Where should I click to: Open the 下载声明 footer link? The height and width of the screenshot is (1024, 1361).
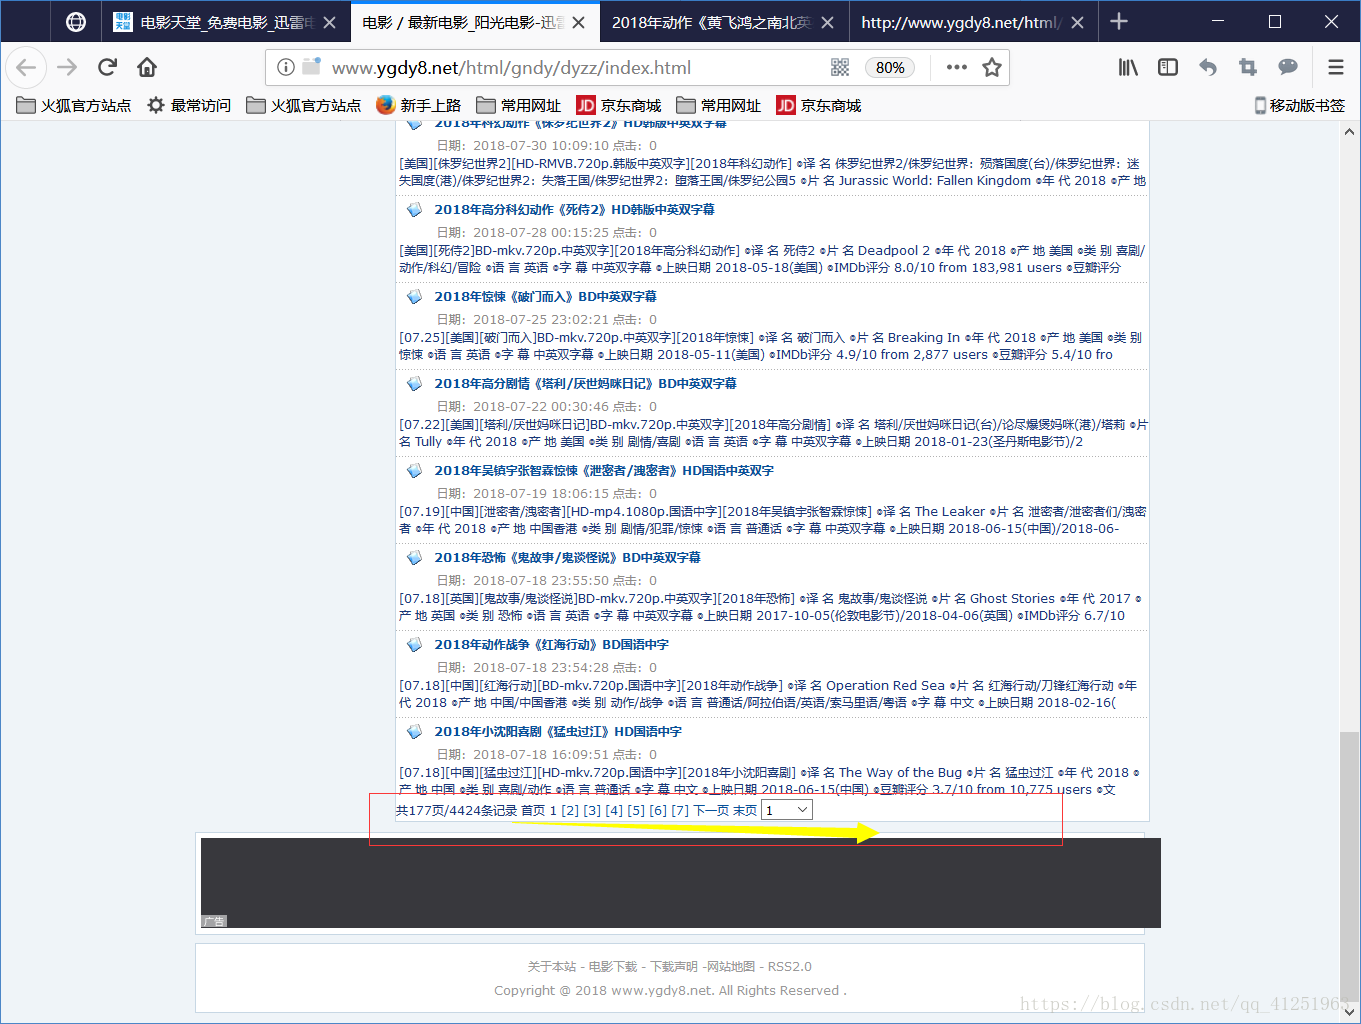click(675, 966)
